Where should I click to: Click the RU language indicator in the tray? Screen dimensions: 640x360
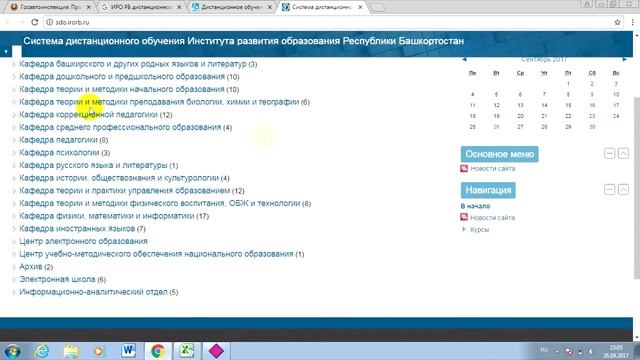[544, 350]
